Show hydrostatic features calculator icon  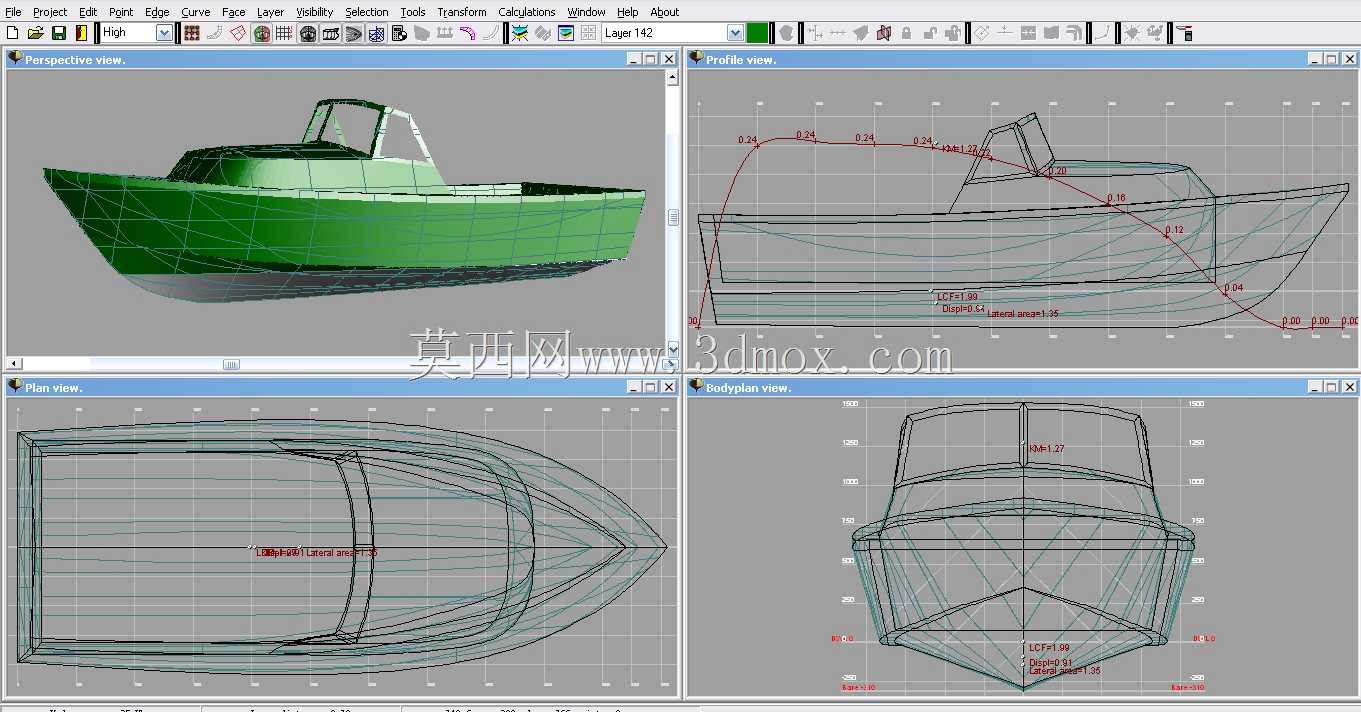pos(400,33)
